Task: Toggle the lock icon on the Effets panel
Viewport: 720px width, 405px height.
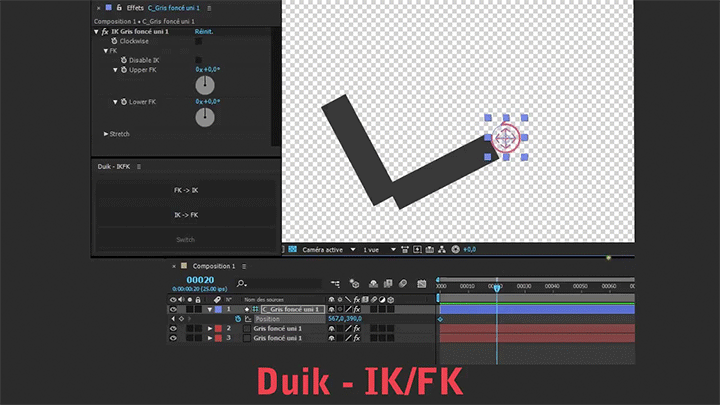Action: coord(119,7)
